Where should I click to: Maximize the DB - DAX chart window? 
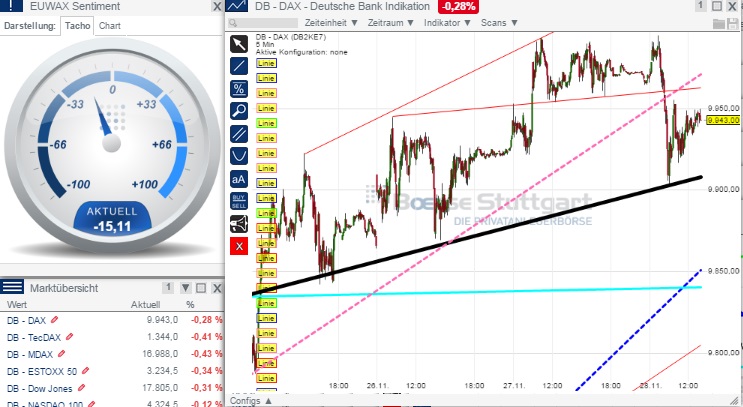[717, 6]
